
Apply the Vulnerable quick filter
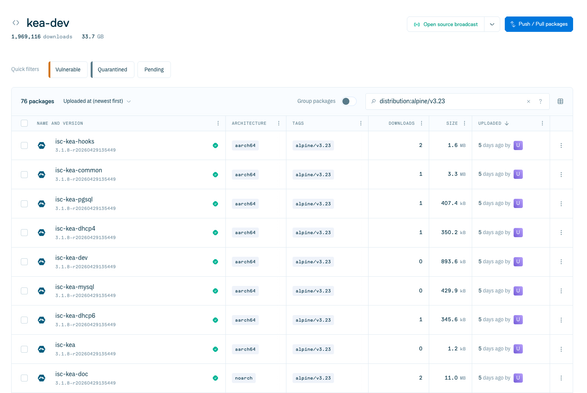(x=68, y=70)
